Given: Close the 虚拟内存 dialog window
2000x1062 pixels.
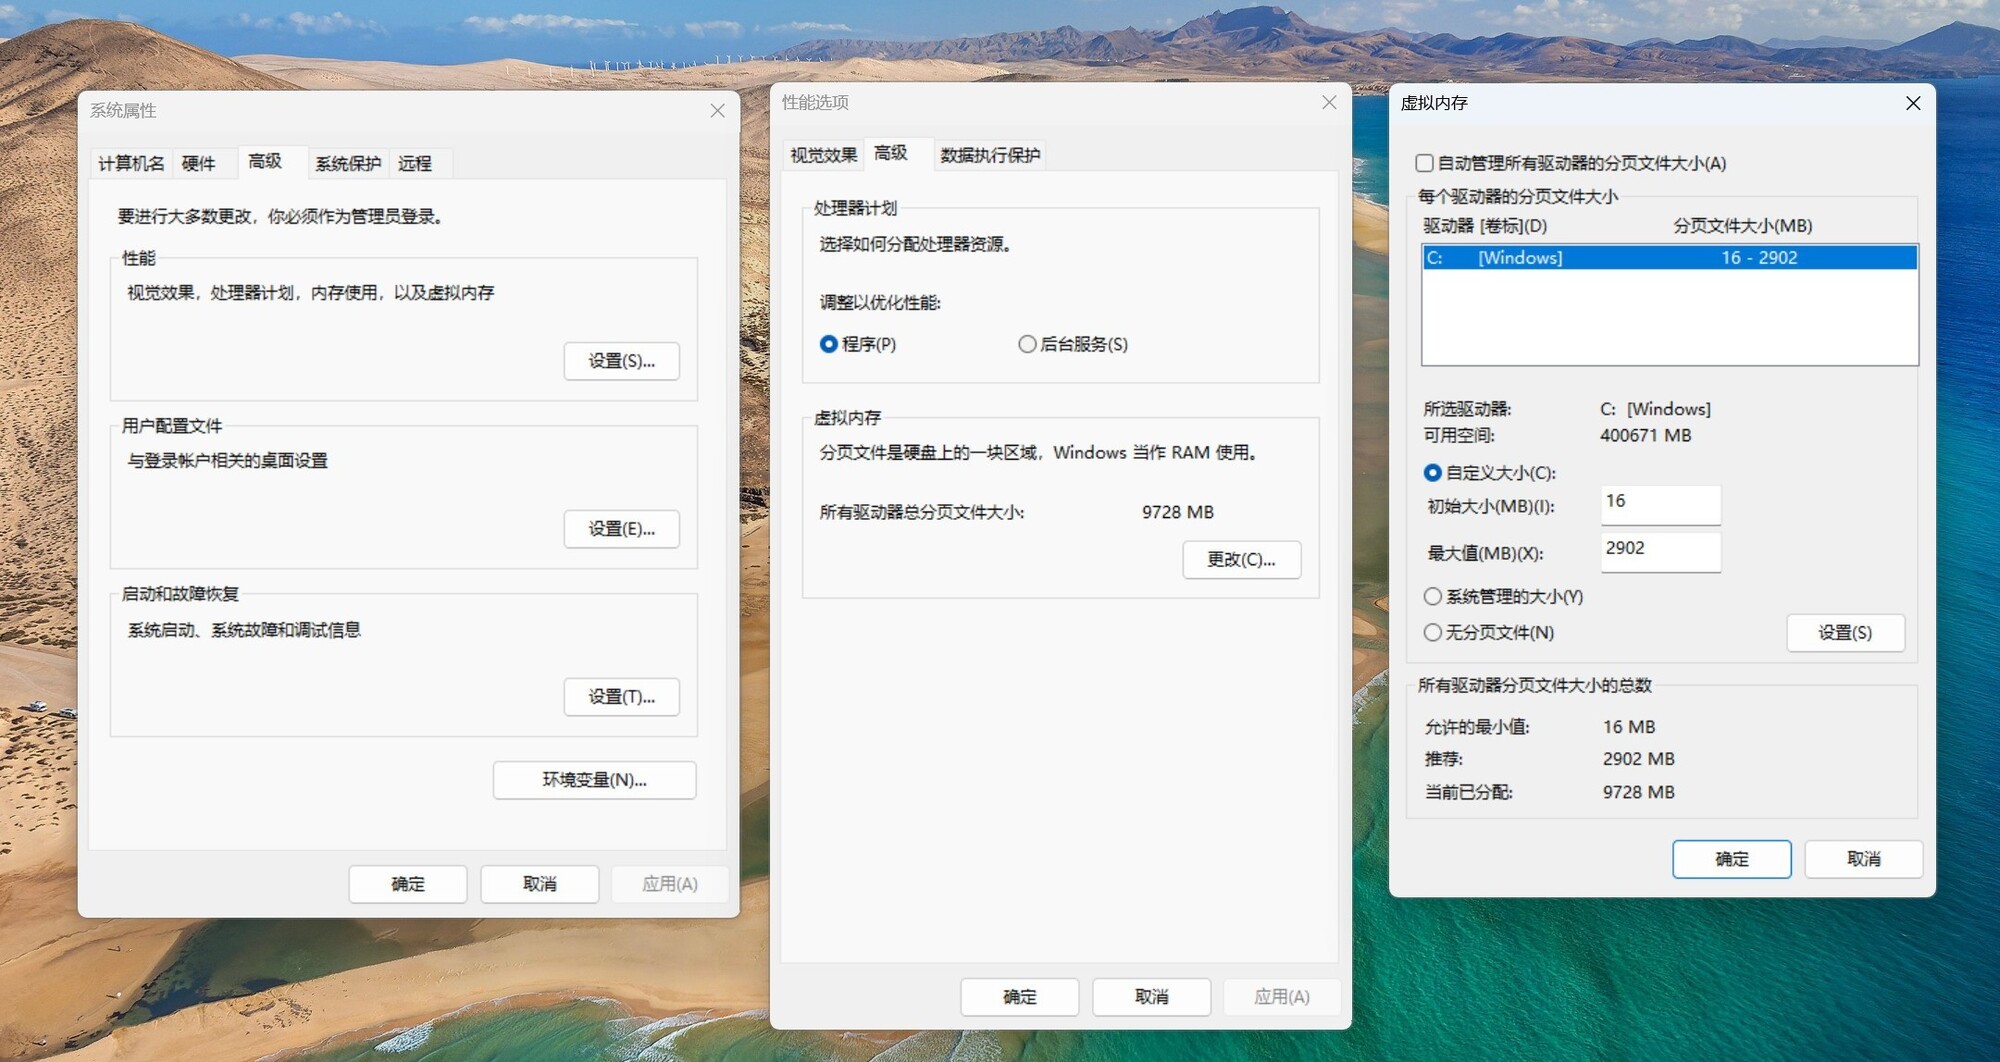Looking at the screenshot, I should pyautogui.click(x=1912, y=103).
